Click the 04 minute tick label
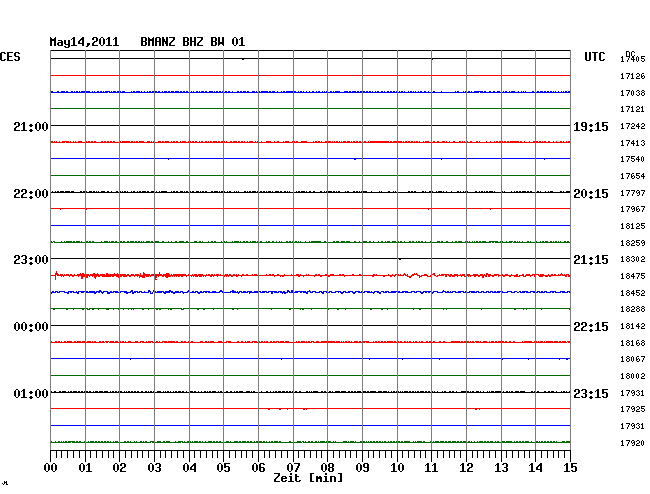Viewport: 650px width, 494px height. 189,468
